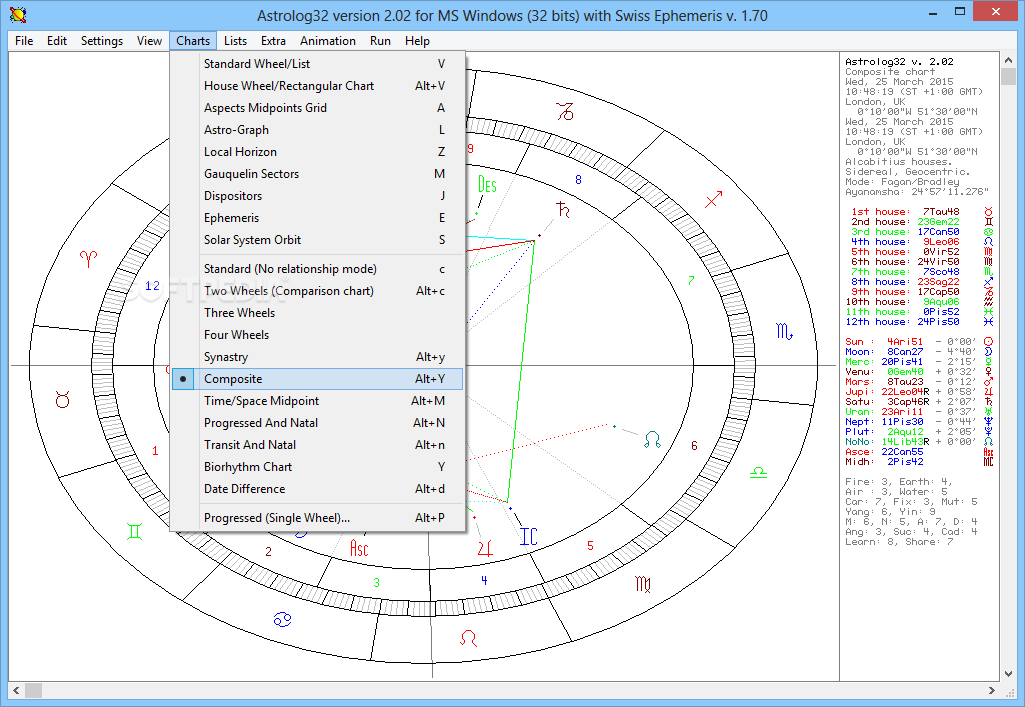This screenshot has height=707, width=1025.
Task: Click the Asc marker in chart
Action: [x=360, y=548]
